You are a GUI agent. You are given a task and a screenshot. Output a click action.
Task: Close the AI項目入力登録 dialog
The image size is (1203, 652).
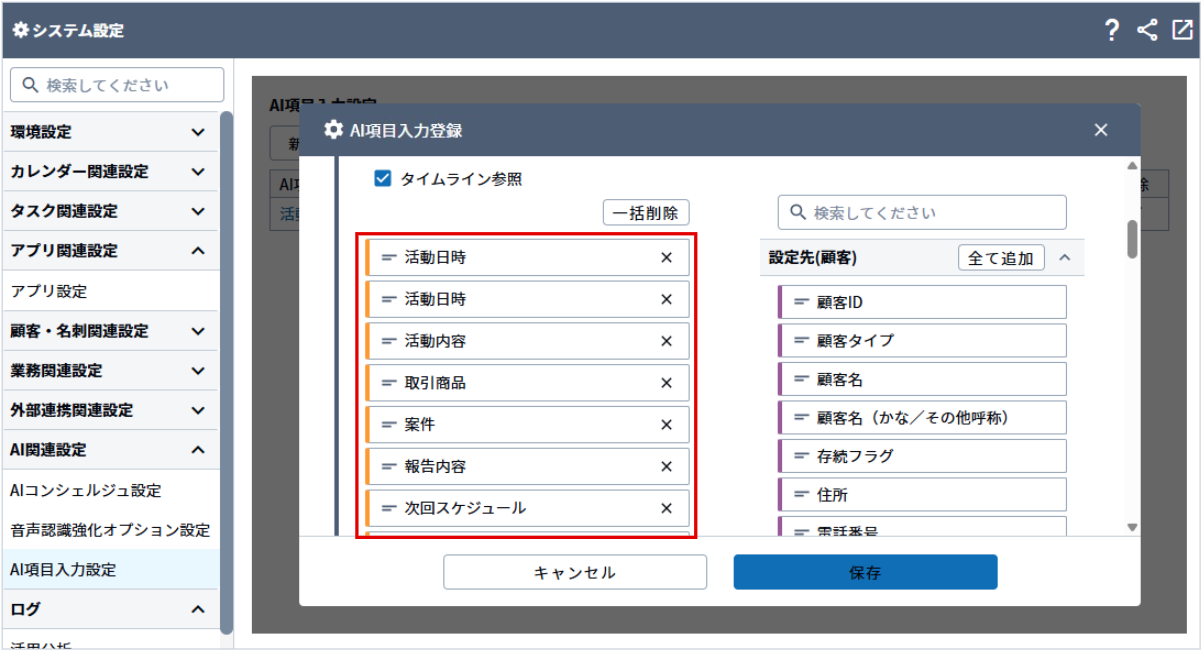(x=1101, y=130)
